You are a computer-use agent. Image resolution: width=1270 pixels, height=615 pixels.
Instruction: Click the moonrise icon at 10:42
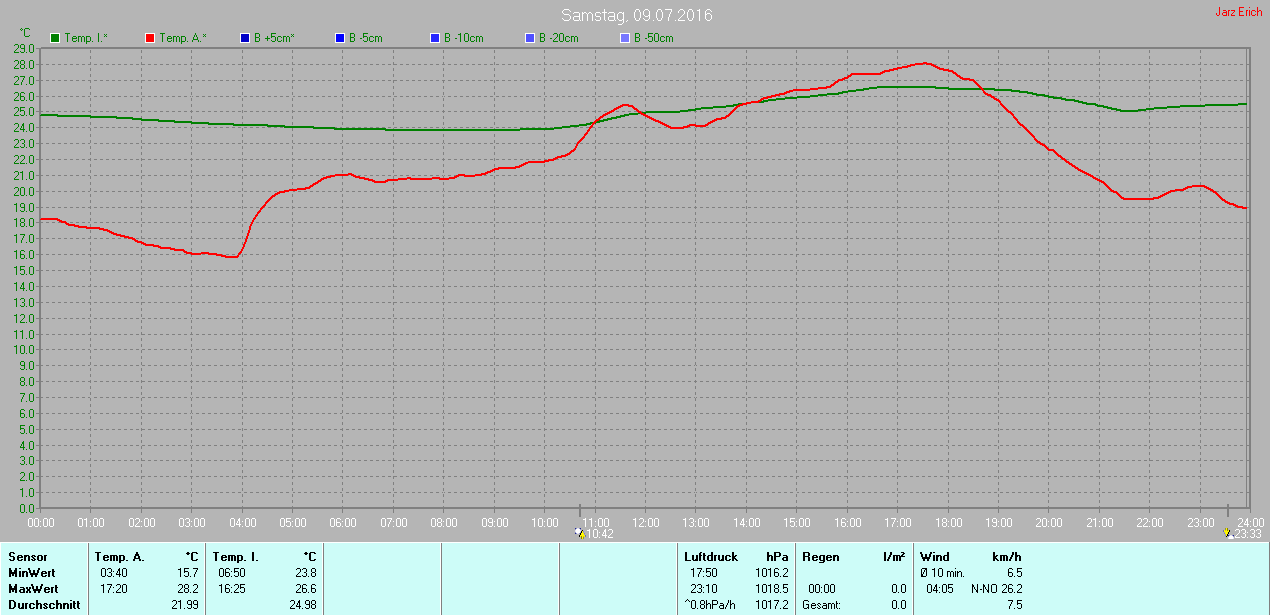point(580,534)
